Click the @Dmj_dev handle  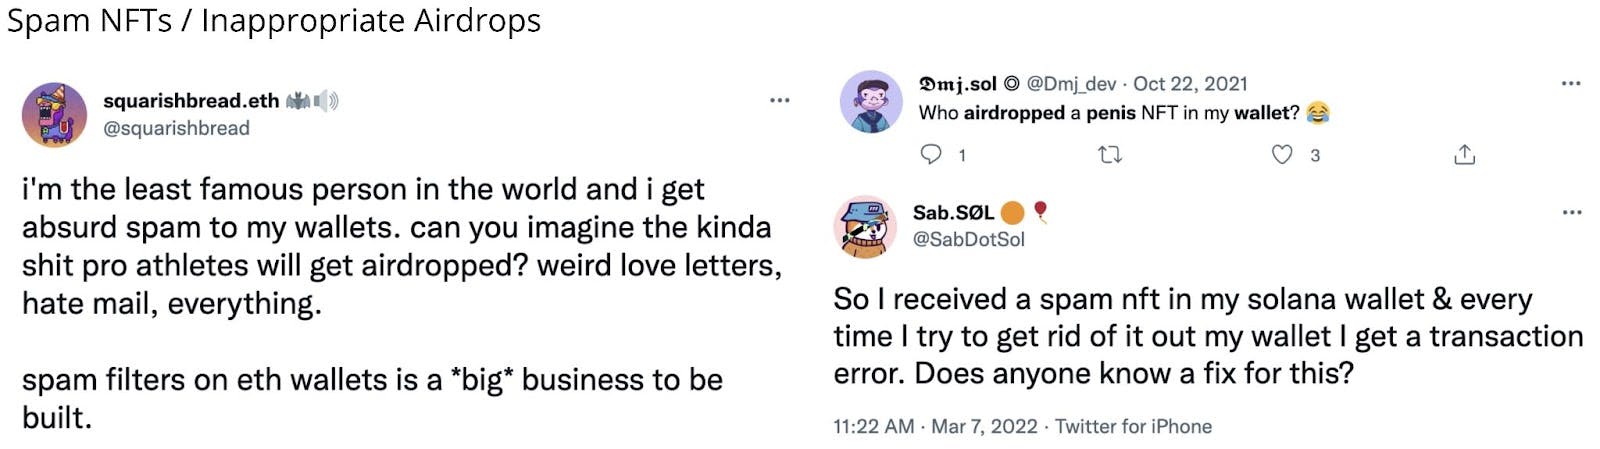coord(1071,83)
